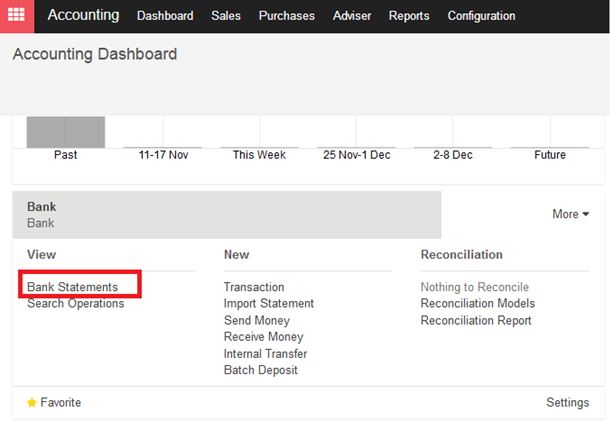Open Bank Statements link
The height and width of the screenshot is (421, 614).
pyautogui.click(x=72, y=287)
